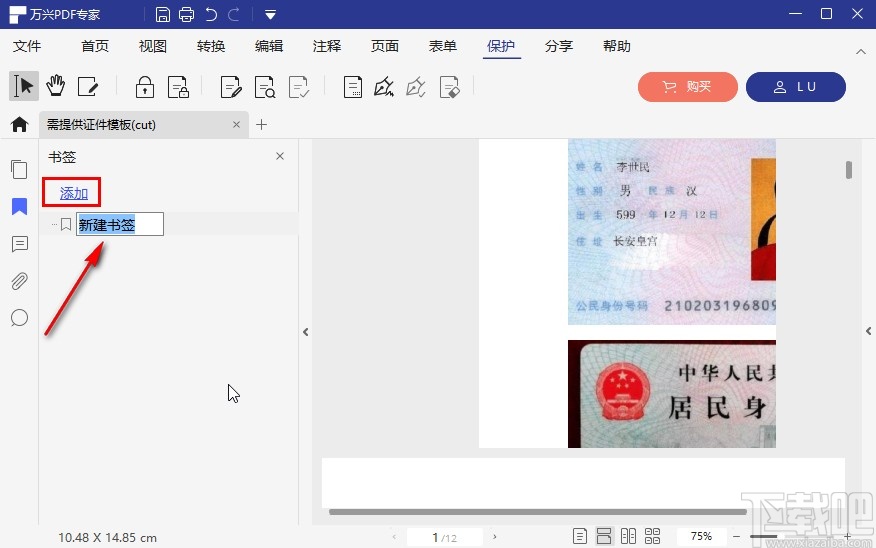Go to the previous page arrow
This screenshot has height=548, width=876.
(x=394, y=537)
